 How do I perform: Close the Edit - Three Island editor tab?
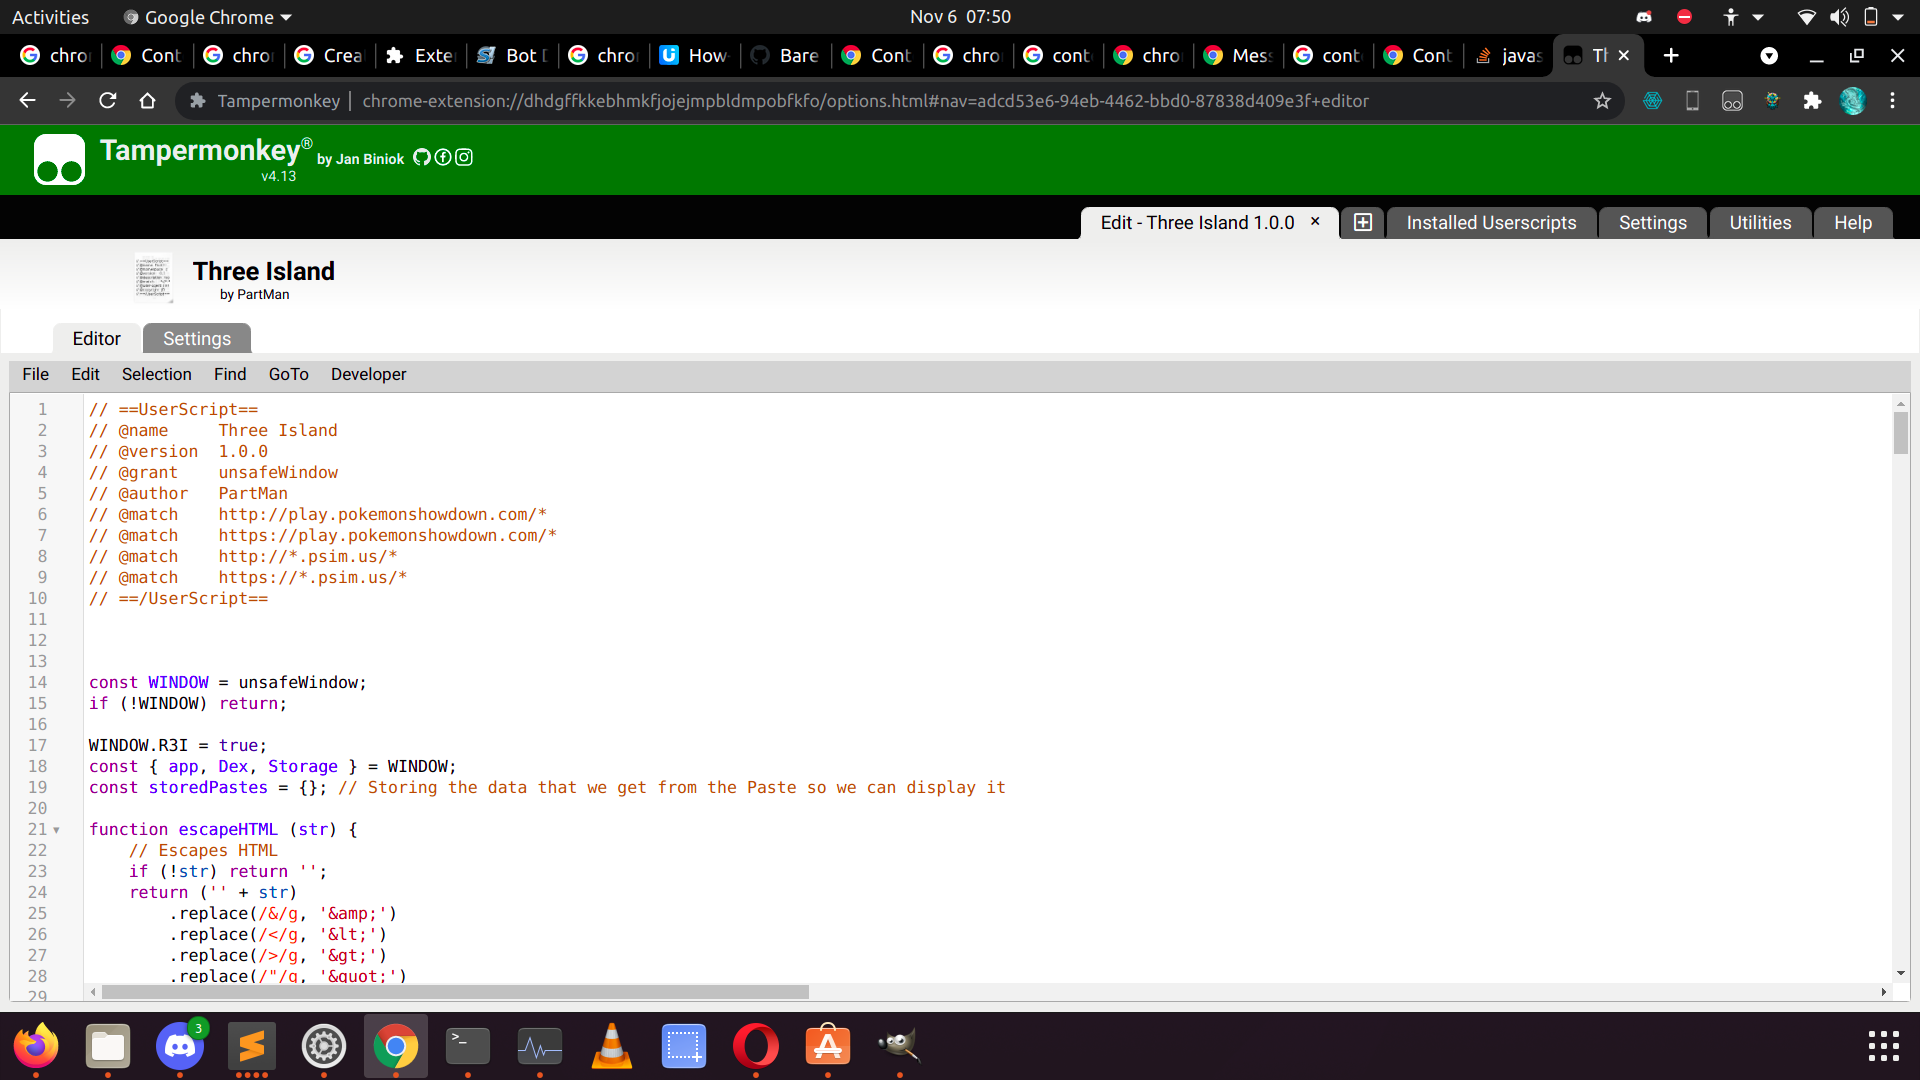click(1315, 222)
